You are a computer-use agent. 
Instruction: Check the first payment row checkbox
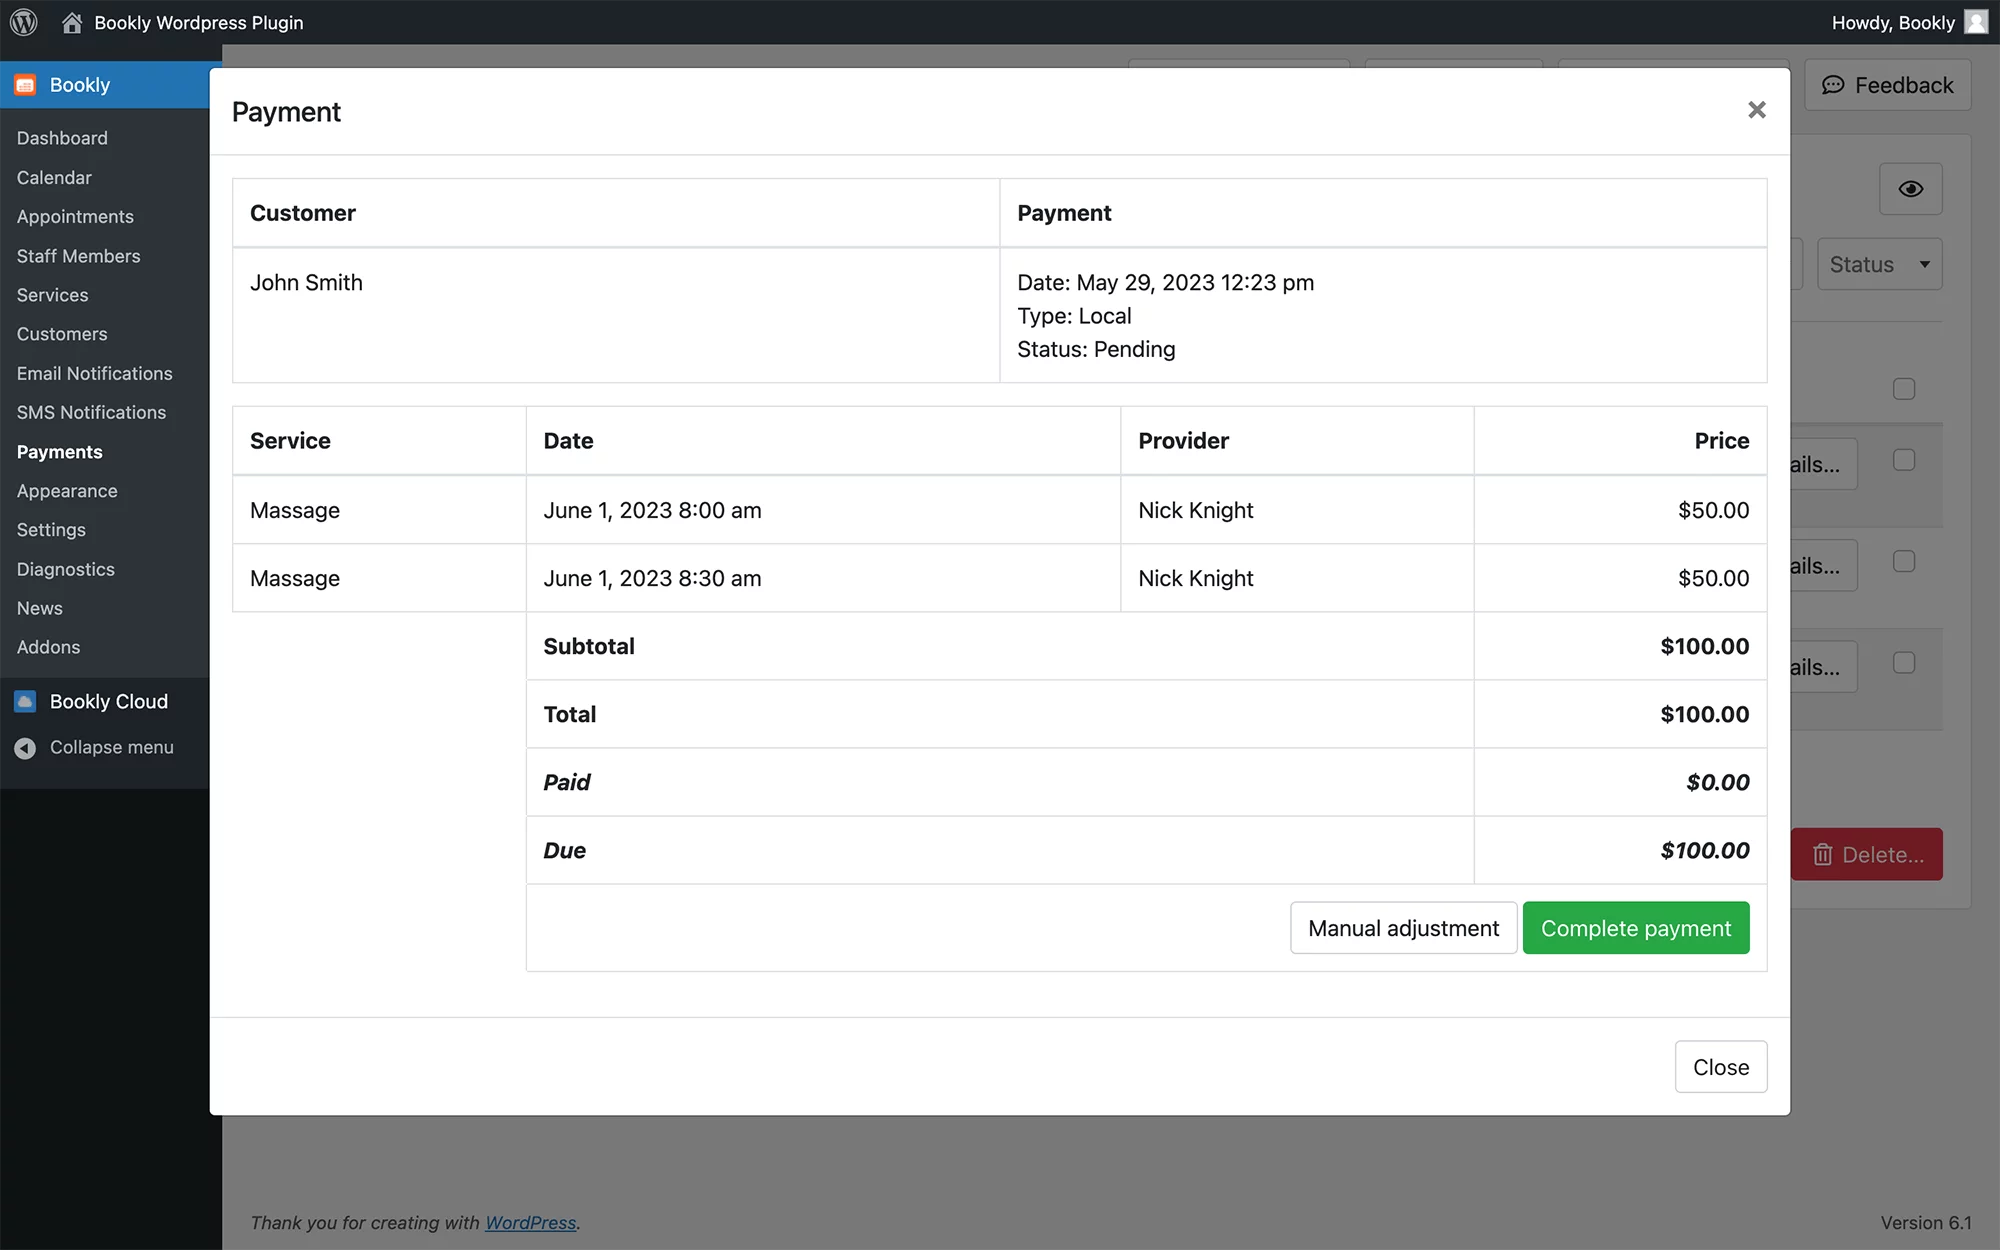click(1904, 460)
